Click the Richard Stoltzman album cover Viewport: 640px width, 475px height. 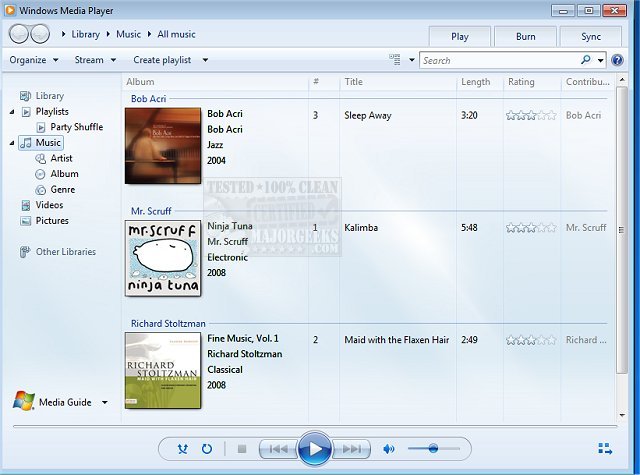163,371
